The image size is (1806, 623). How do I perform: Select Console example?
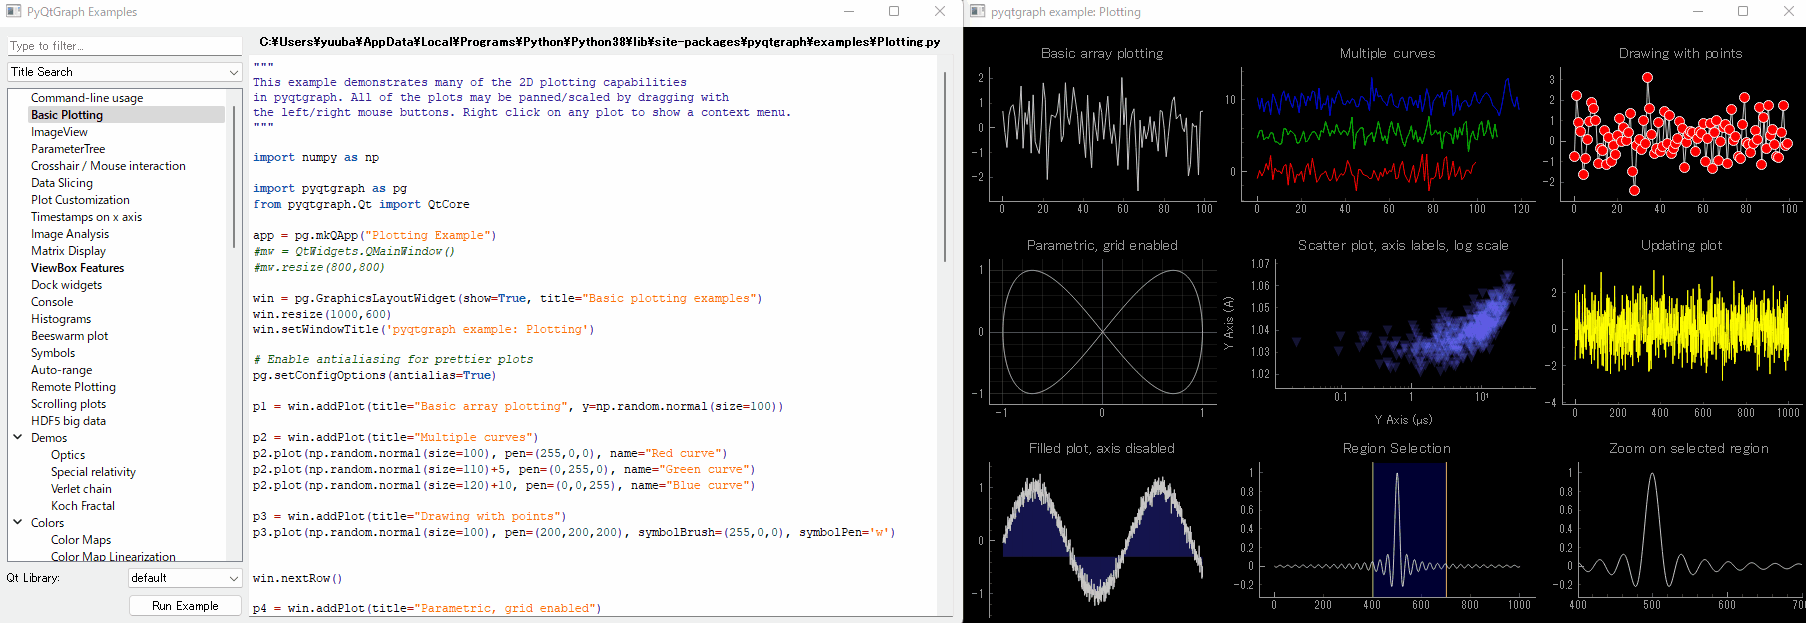coord(52,302)
